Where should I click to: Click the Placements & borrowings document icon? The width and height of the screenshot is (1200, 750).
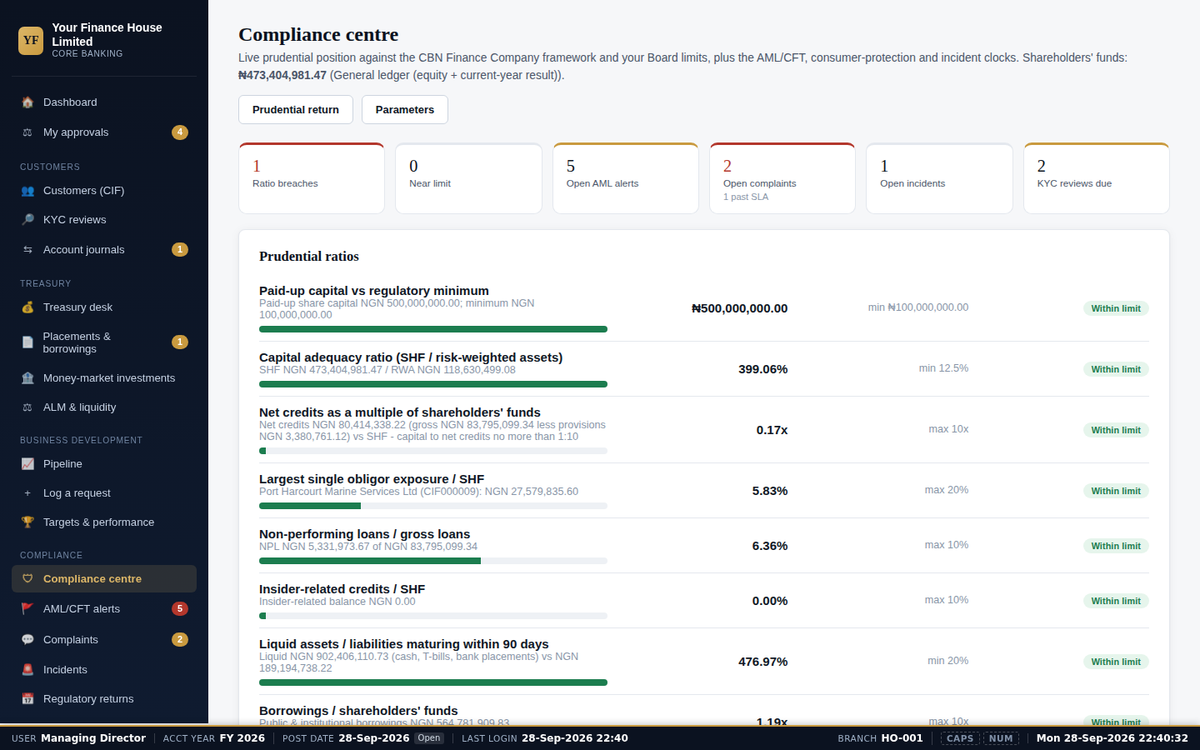coord(28,342)
